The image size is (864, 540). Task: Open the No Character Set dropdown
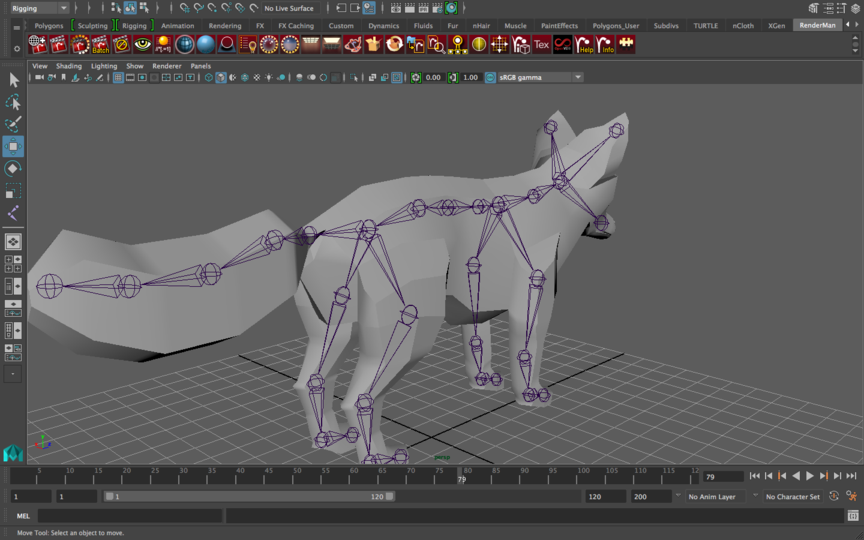(793, 496)
